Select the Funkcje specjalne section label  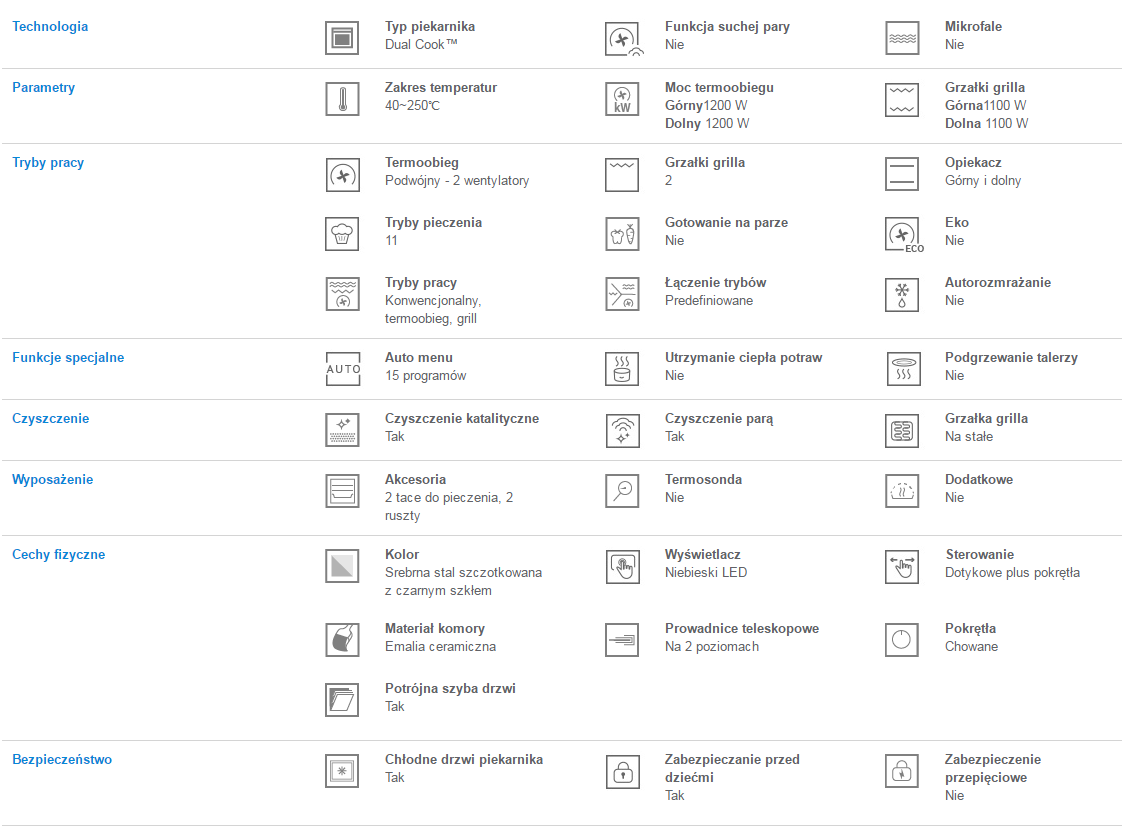coord(68,358)
